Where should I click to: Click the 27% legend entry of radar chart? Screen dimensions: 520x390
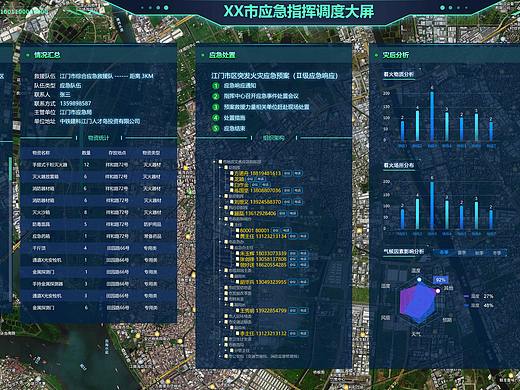point(479,296)
